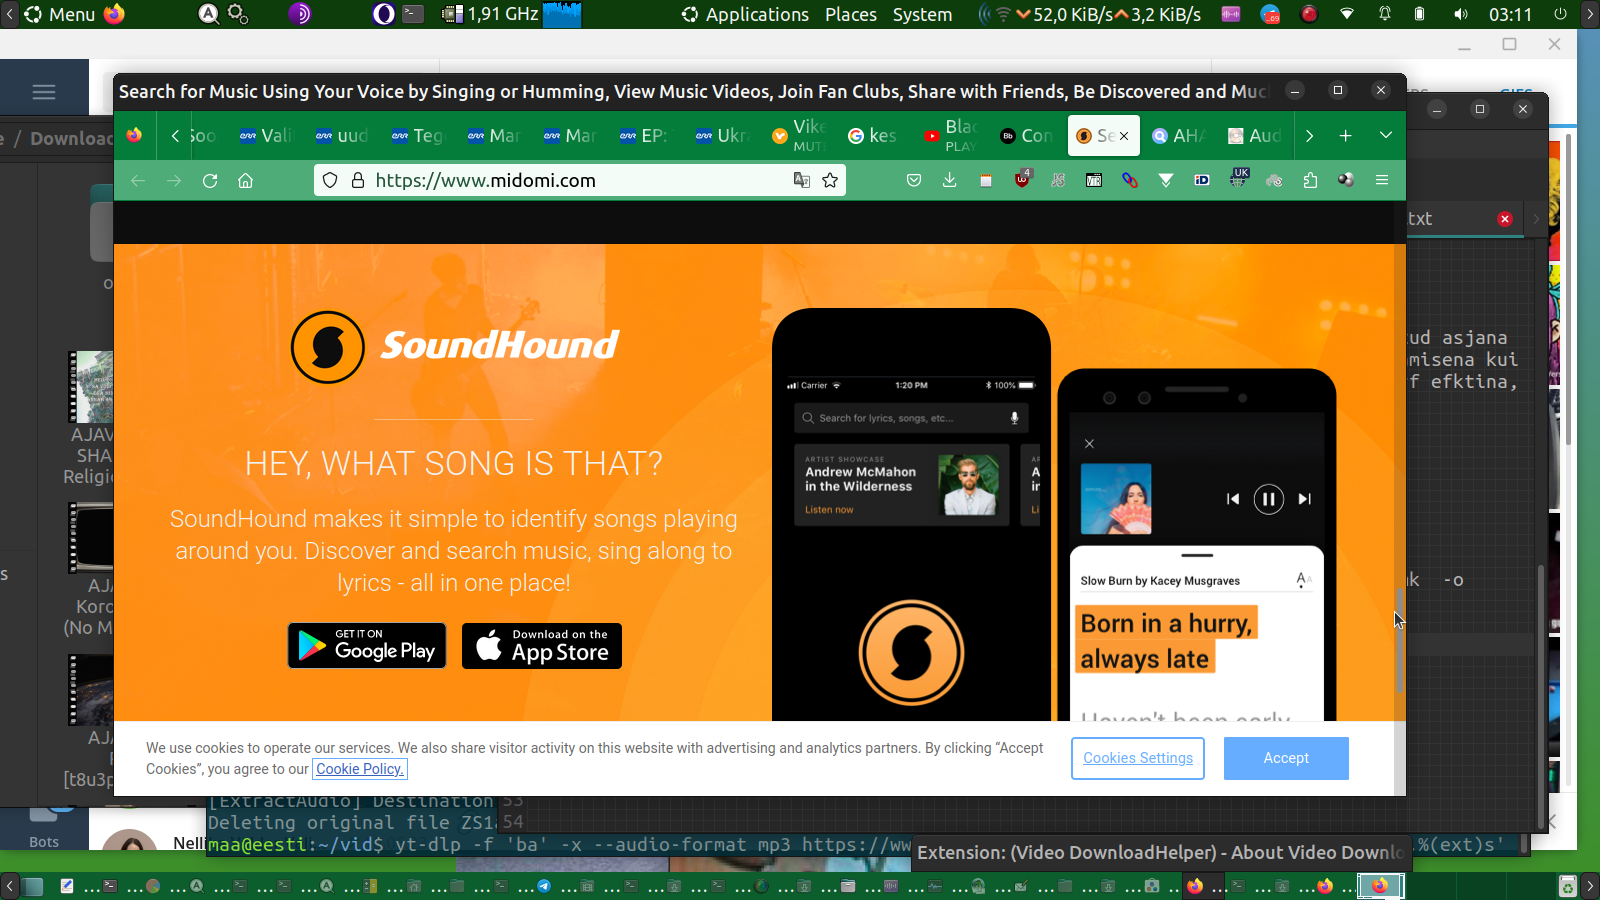Open uBlock Origin extension icon
Viewport: 1600px width, 900px height.
click(x=1022, y=180)
